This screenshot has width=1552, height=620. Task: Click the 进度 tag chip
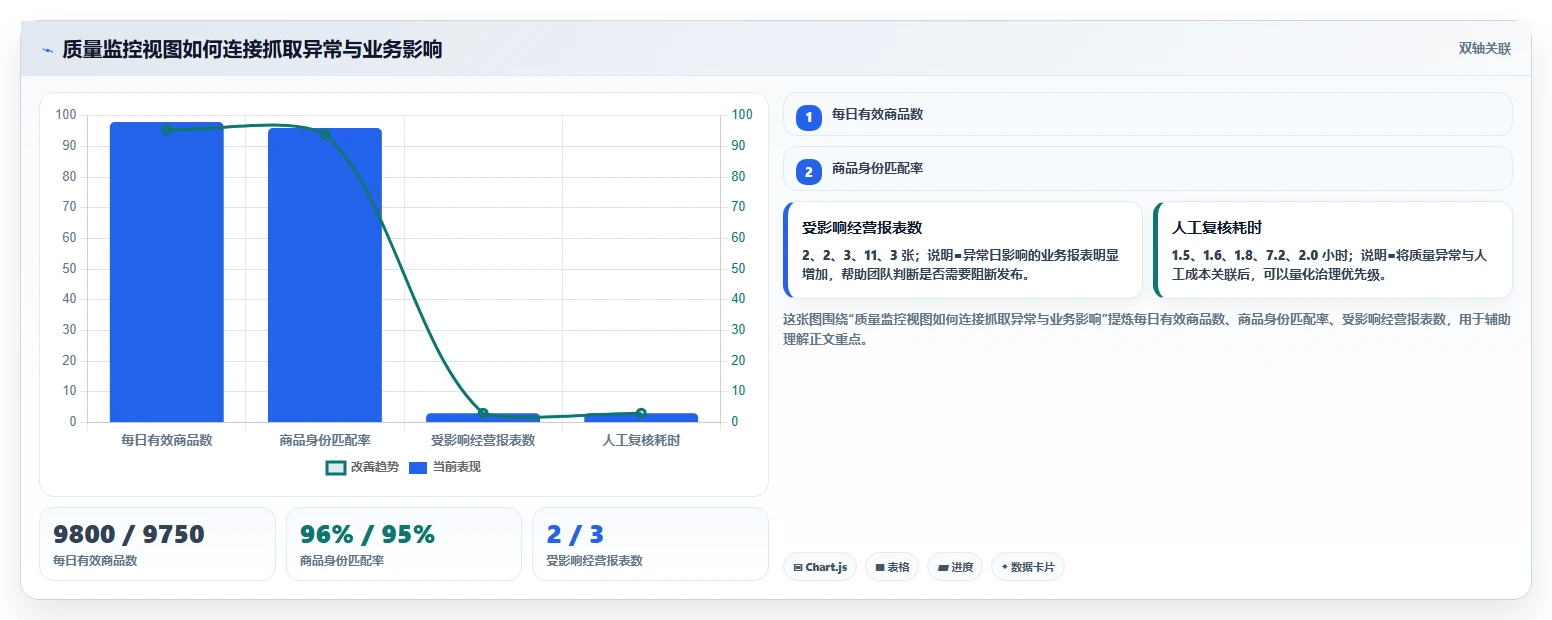point(954,567)
